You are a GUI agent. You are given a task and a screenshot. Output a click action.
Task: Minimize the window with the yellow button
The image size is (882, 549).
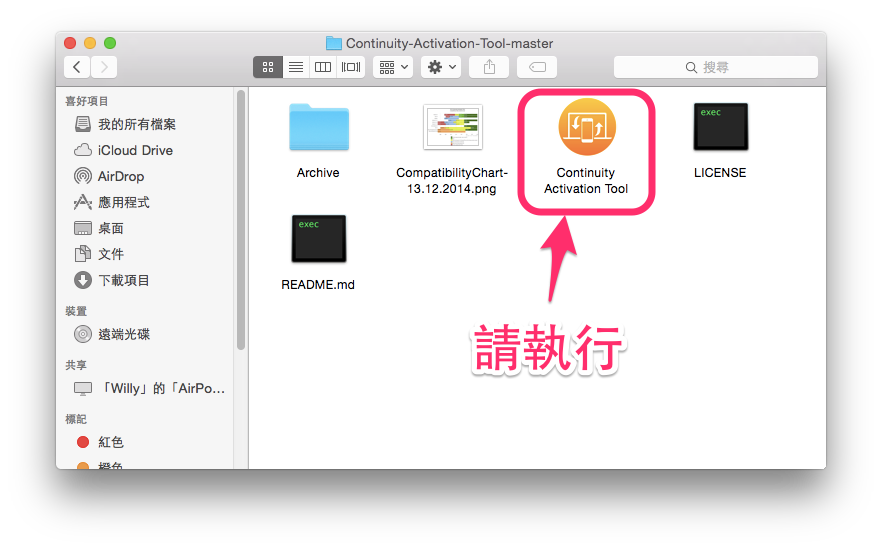point(90,43)
